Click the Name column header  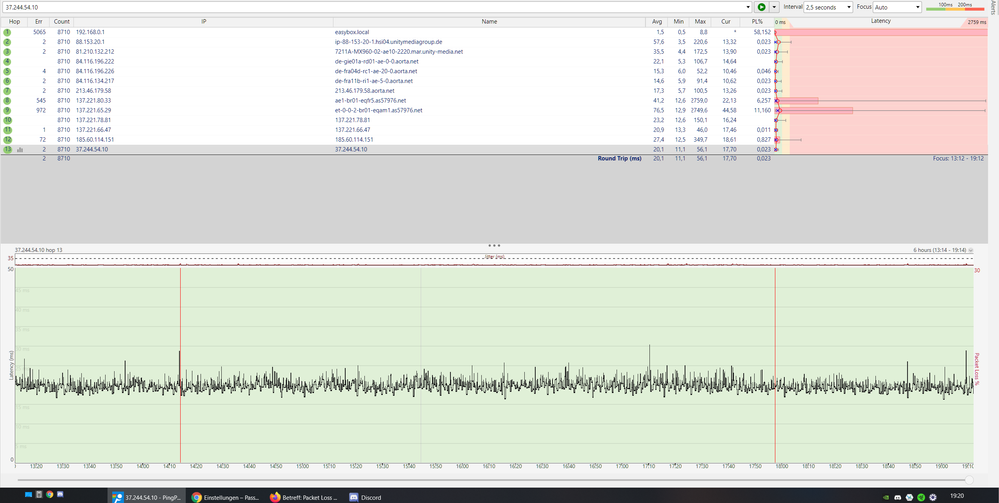(488, 21)
